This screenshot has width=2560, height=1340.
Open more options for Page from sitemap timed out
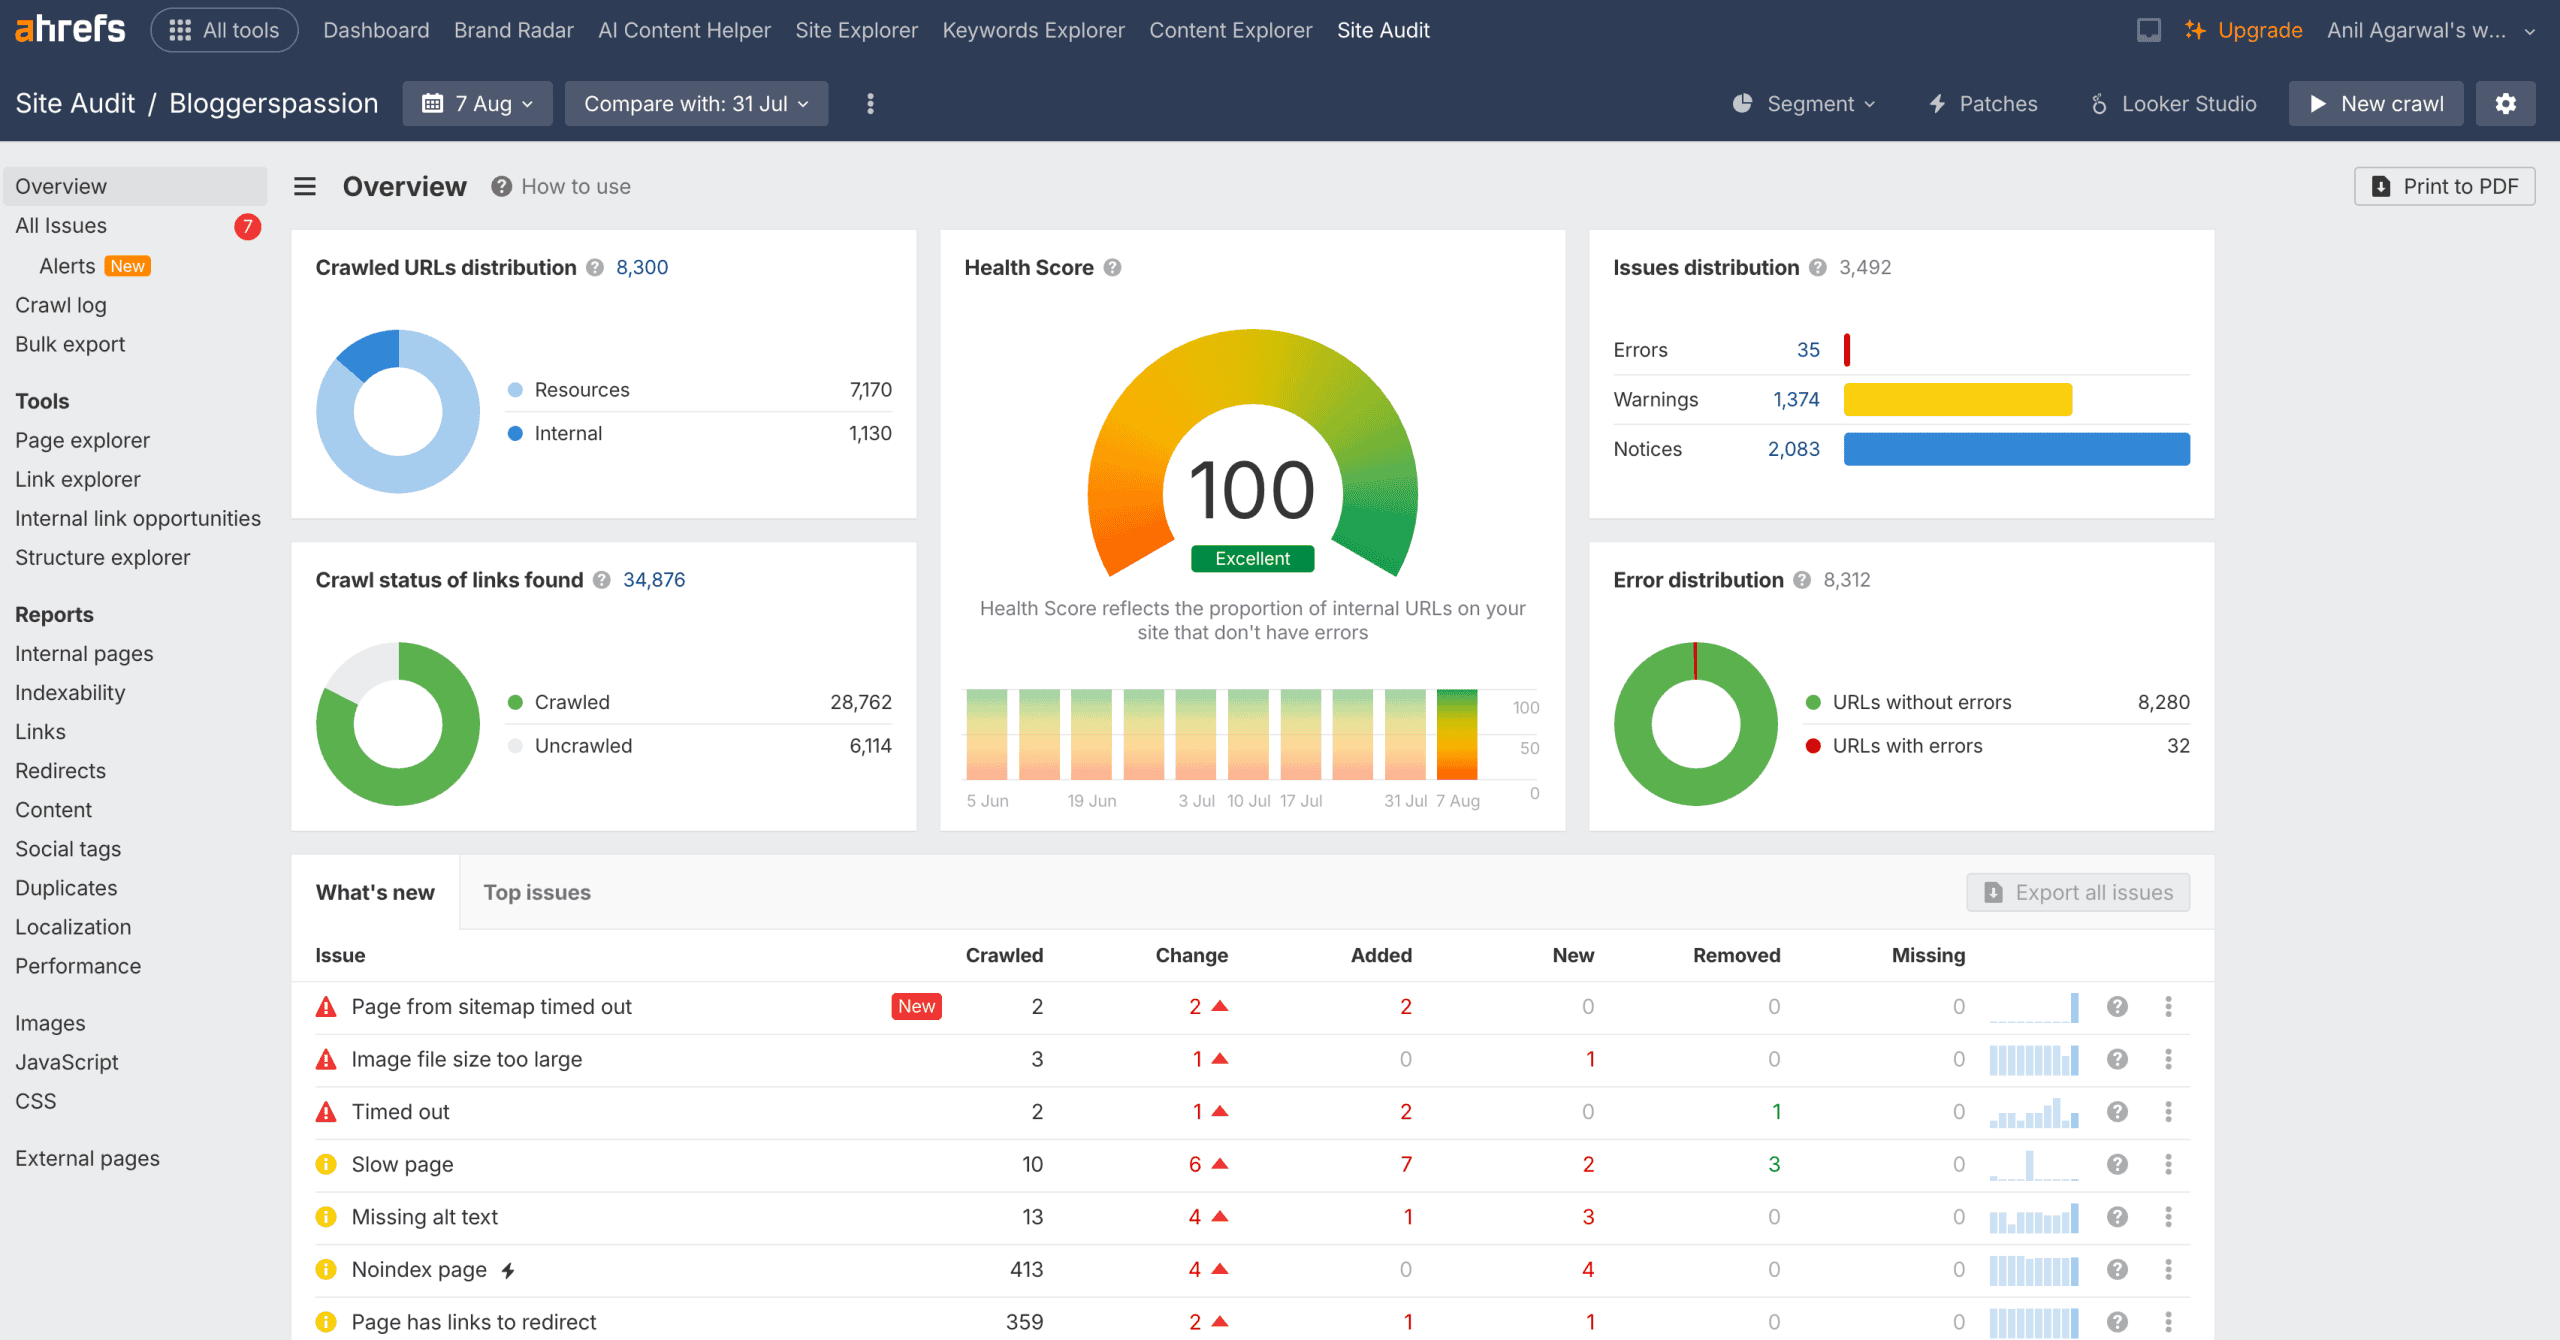2168,1007
